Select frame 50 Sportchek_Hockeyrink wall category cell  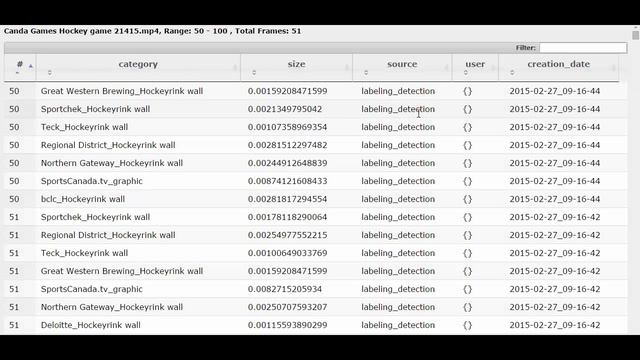click(95, 109)
